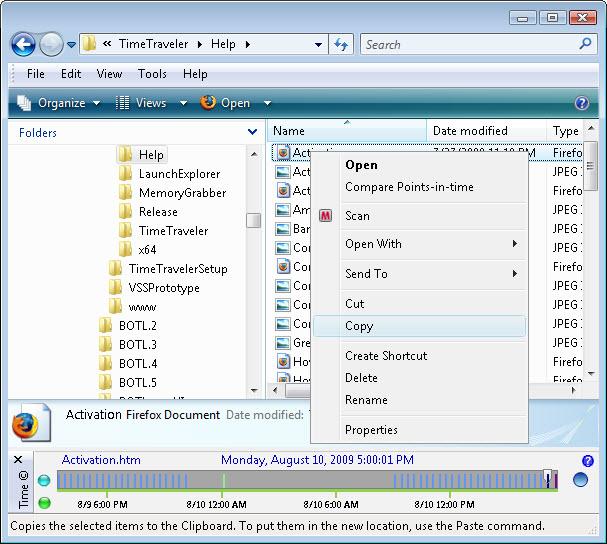Image resolution: width=607 pixels, height=544 pixels.
Task: Click inside the Search input field
Action: click(x=470, y=45)
